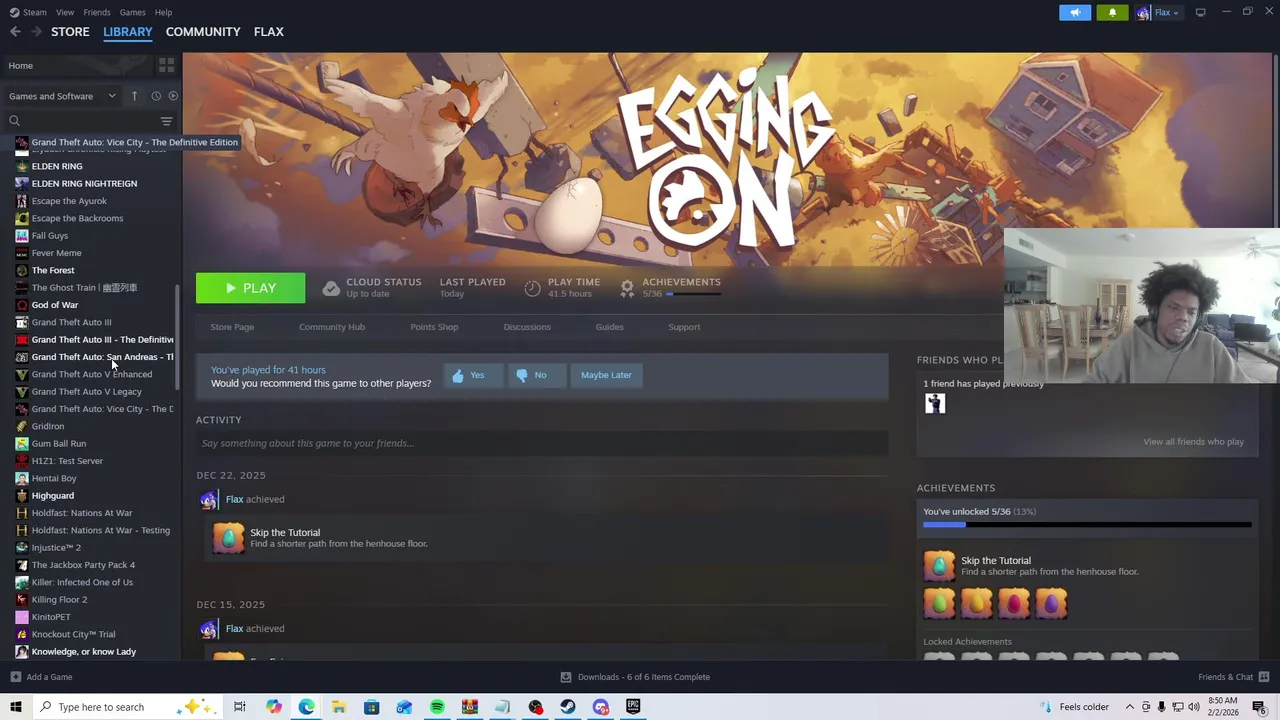Open the Help menu
The height and width of the screenshot is (720, 1280).
(x=163, y=12)
